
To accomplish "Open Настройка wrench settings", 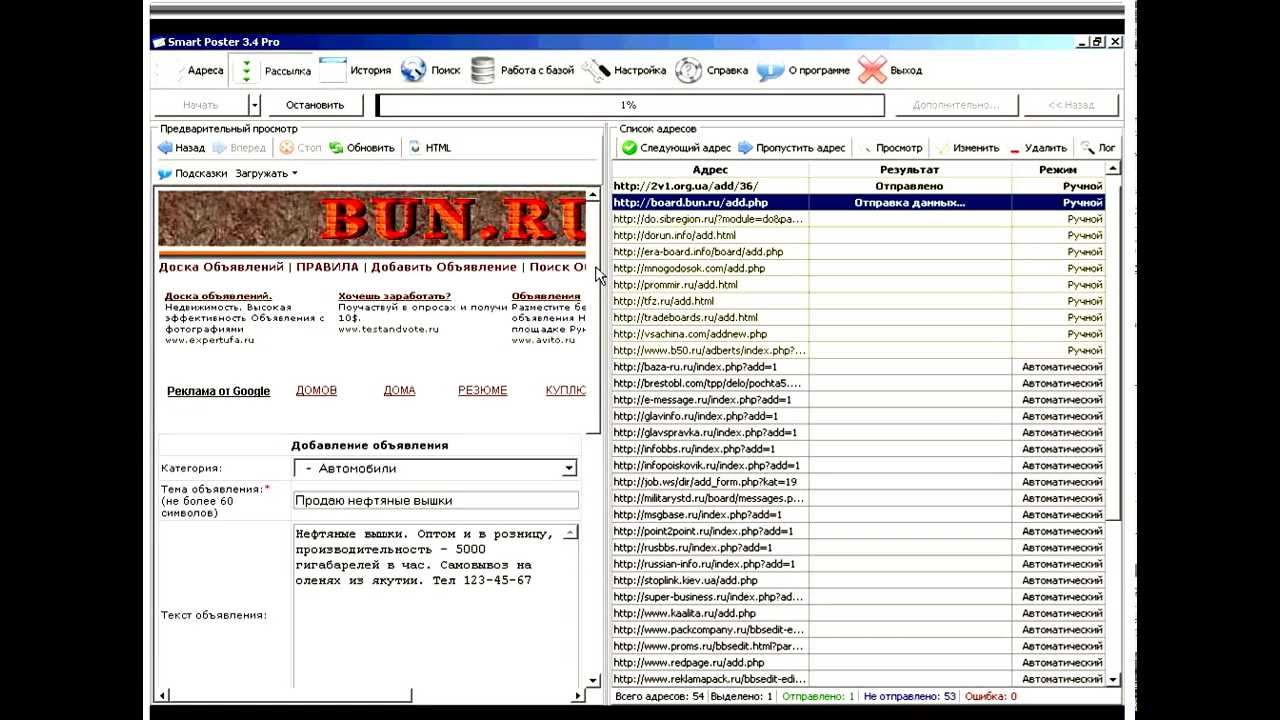I will [x=625, y=71].
